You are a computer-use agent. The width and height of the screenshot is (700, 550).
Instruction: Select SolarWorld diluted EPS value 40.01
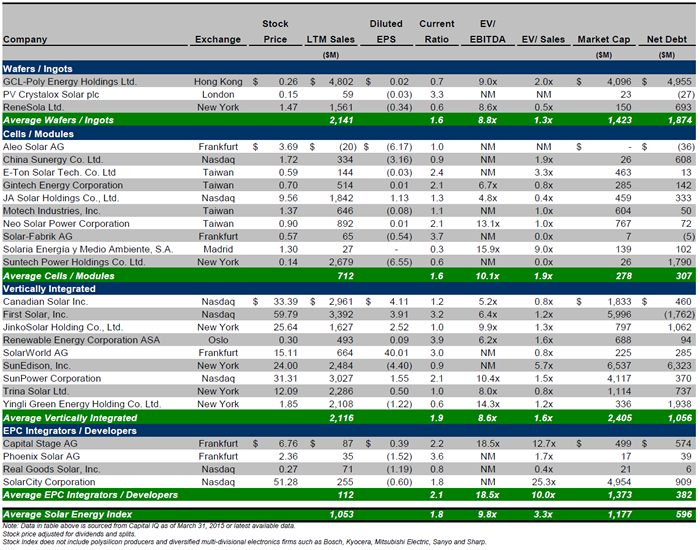396,353
